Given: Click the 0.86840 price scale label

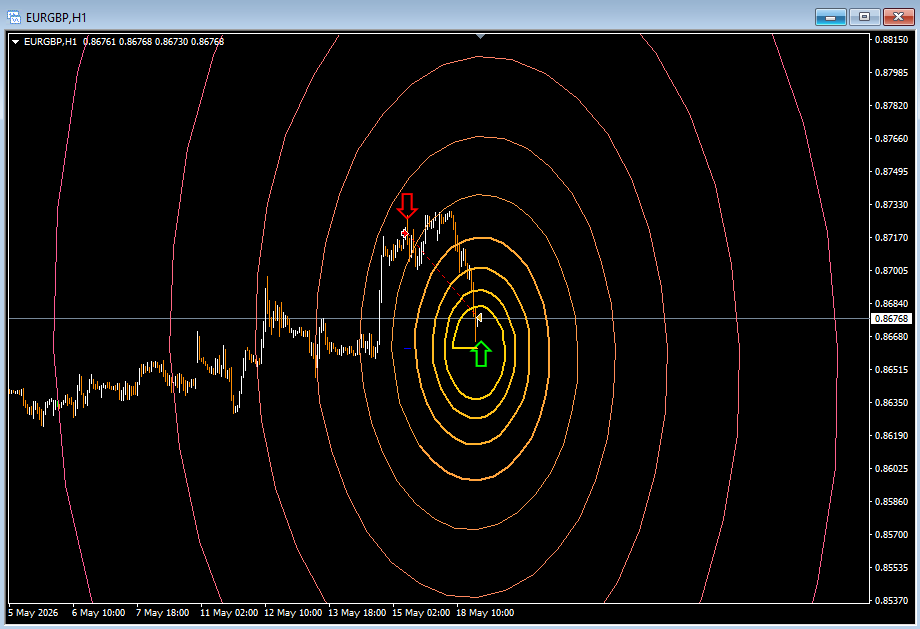Looking at the screenshot, I should [x=891, y=304].
